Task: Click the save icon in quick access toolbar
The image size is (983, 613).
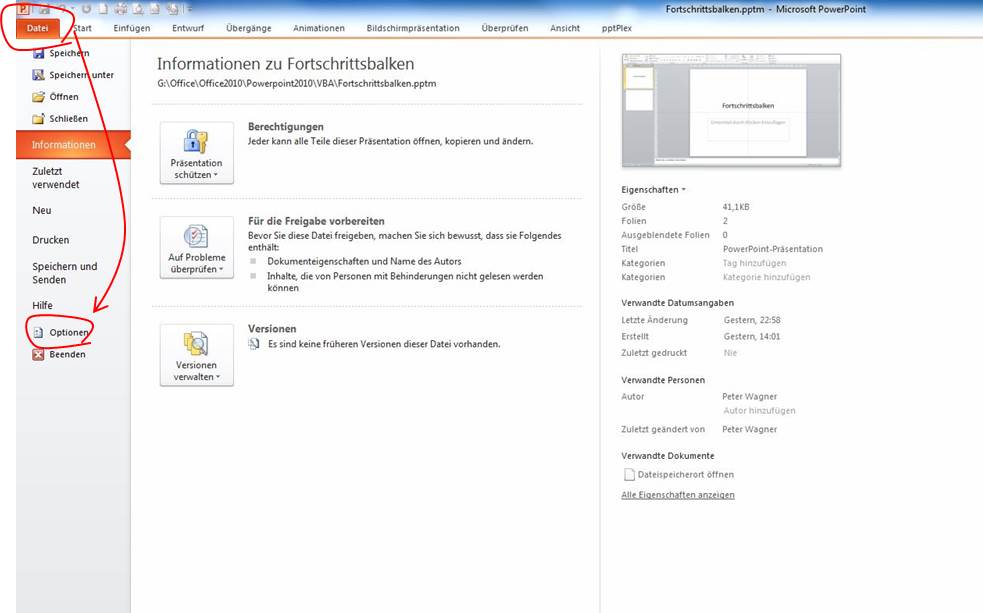Action: pos(44,9)
